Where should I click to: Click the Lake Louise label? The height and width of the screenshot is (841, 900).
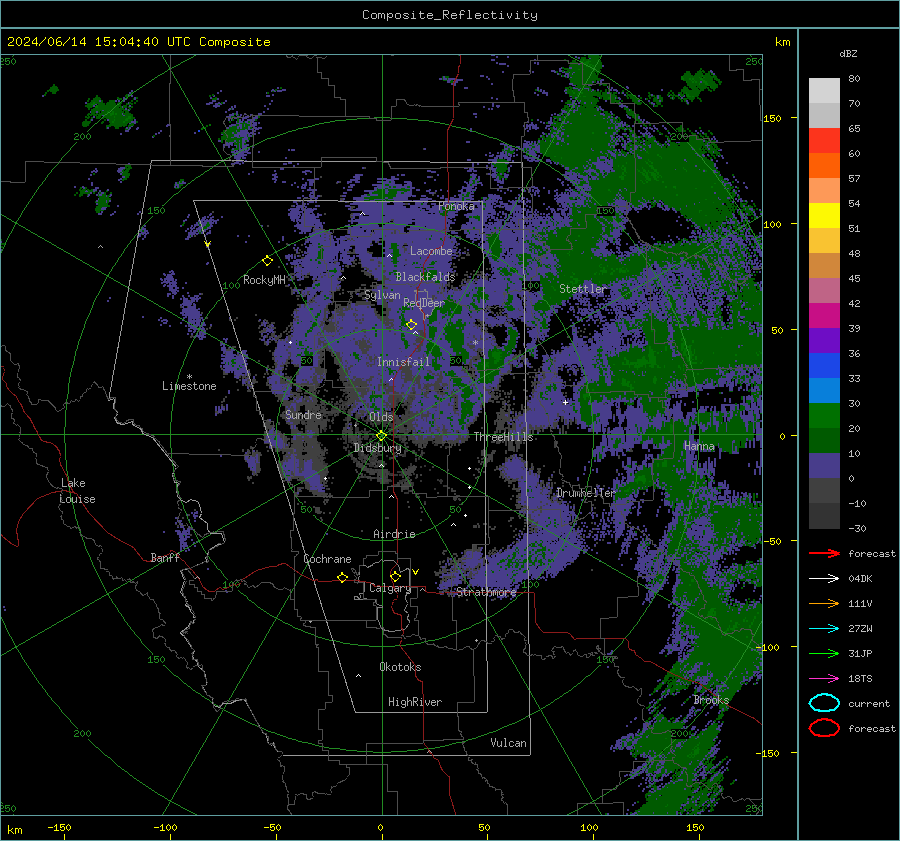[x=77, y=491]
